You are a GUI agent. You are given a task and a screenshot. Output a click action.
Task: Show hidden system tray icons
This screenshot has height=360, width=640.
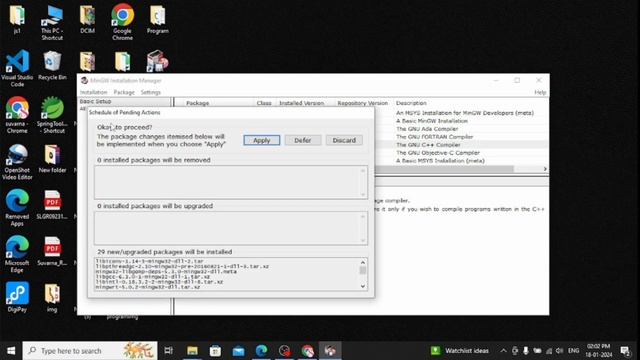pos(503,351)
